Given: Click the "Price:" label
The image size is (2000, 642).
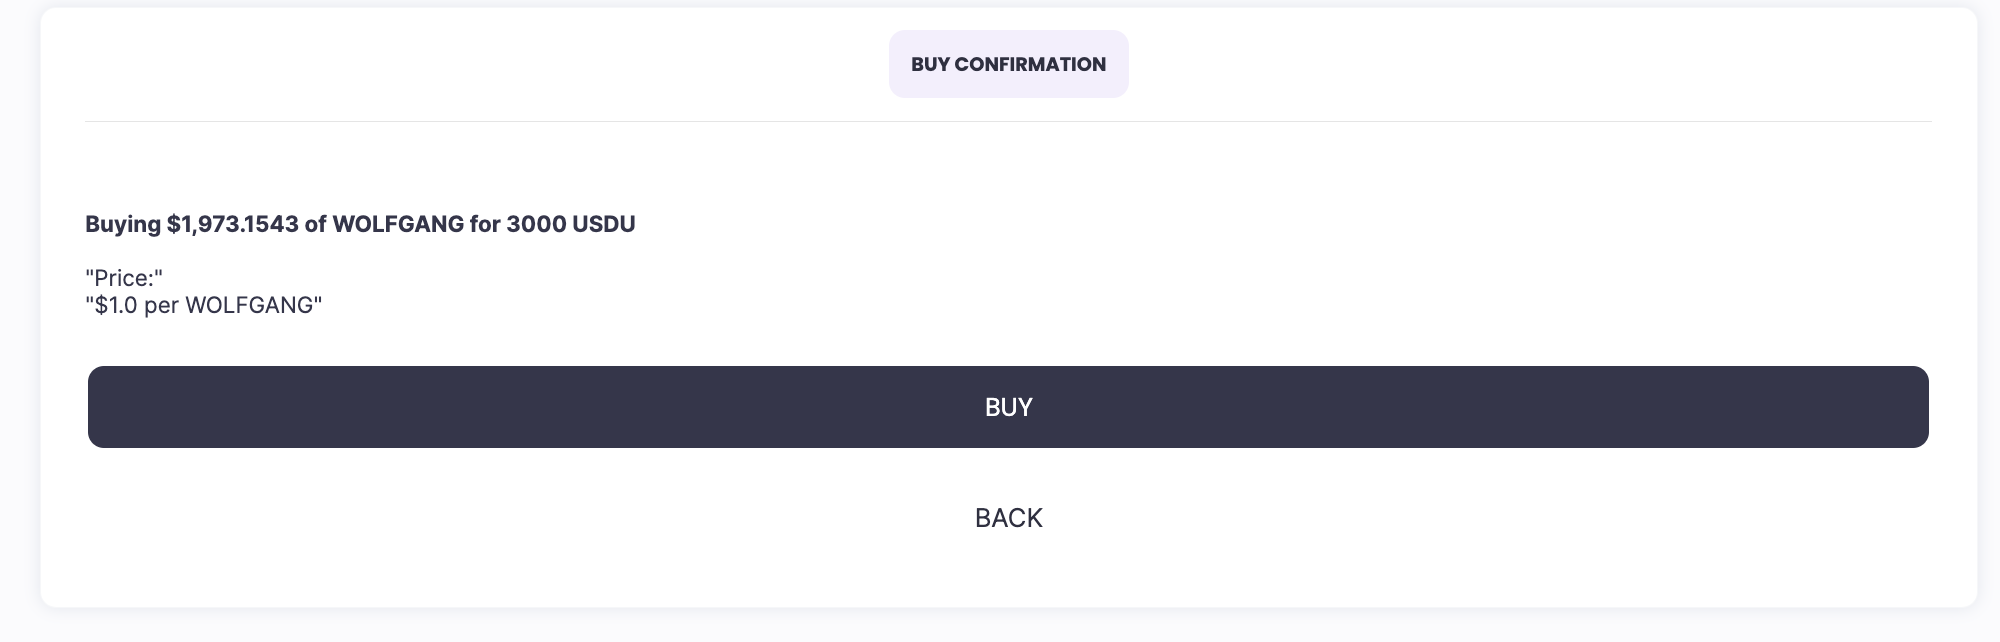Looking at the screenshot, I should click(x=124, y=278).
